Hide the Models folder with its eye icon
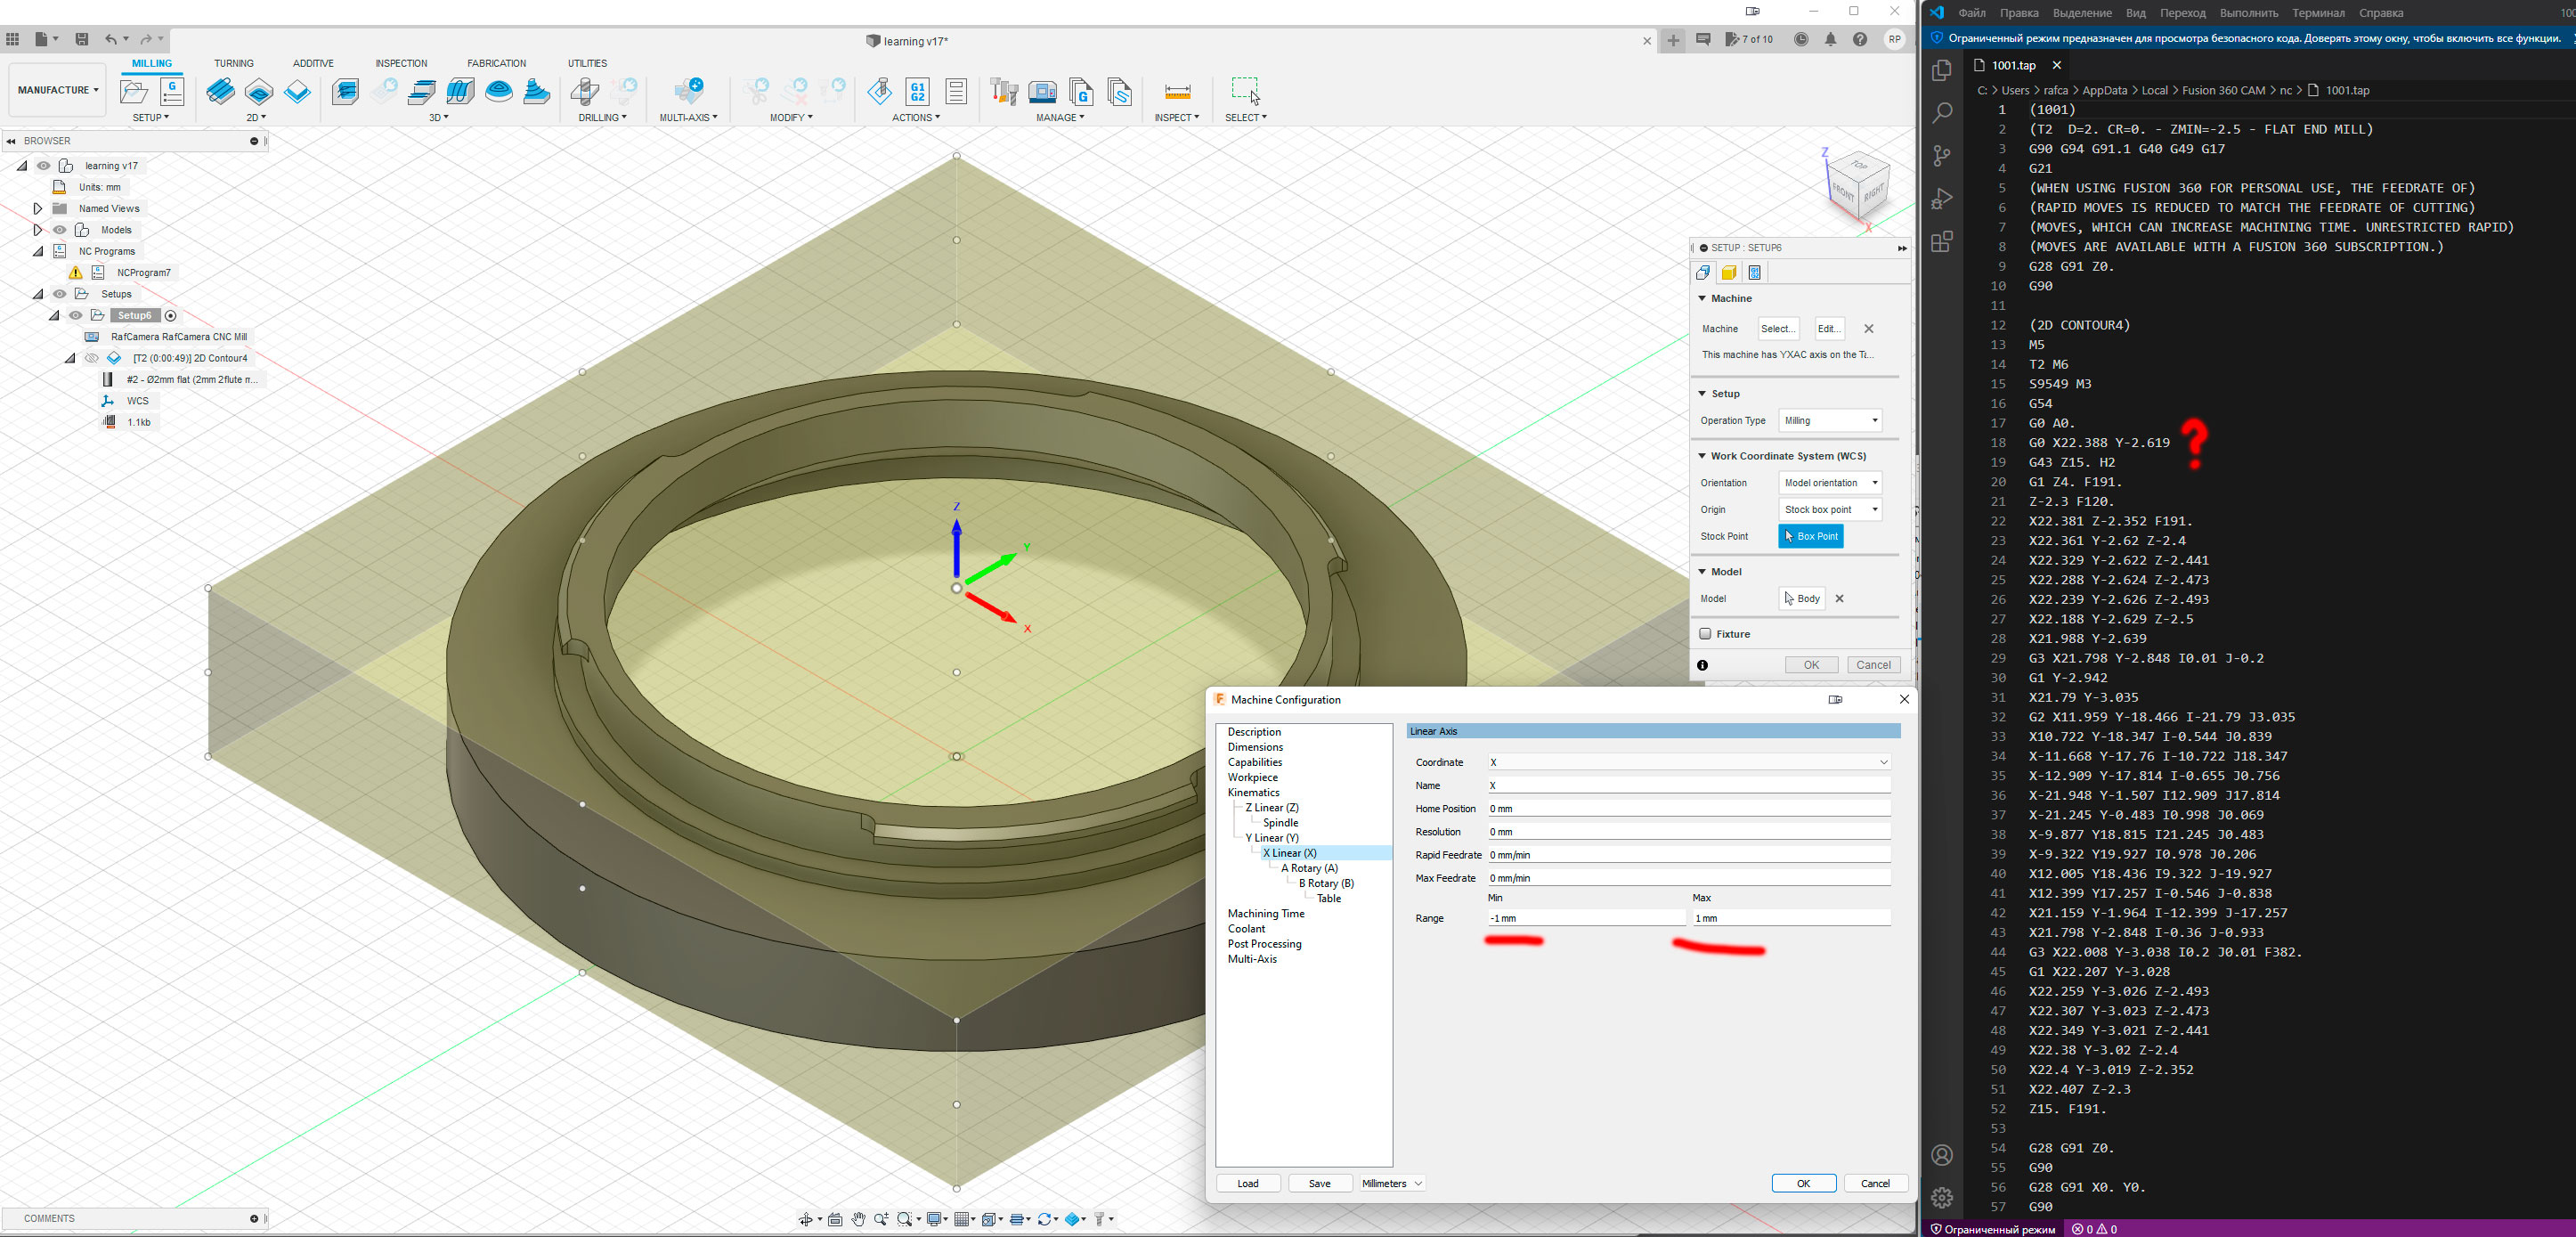 [x=60, y=230]
